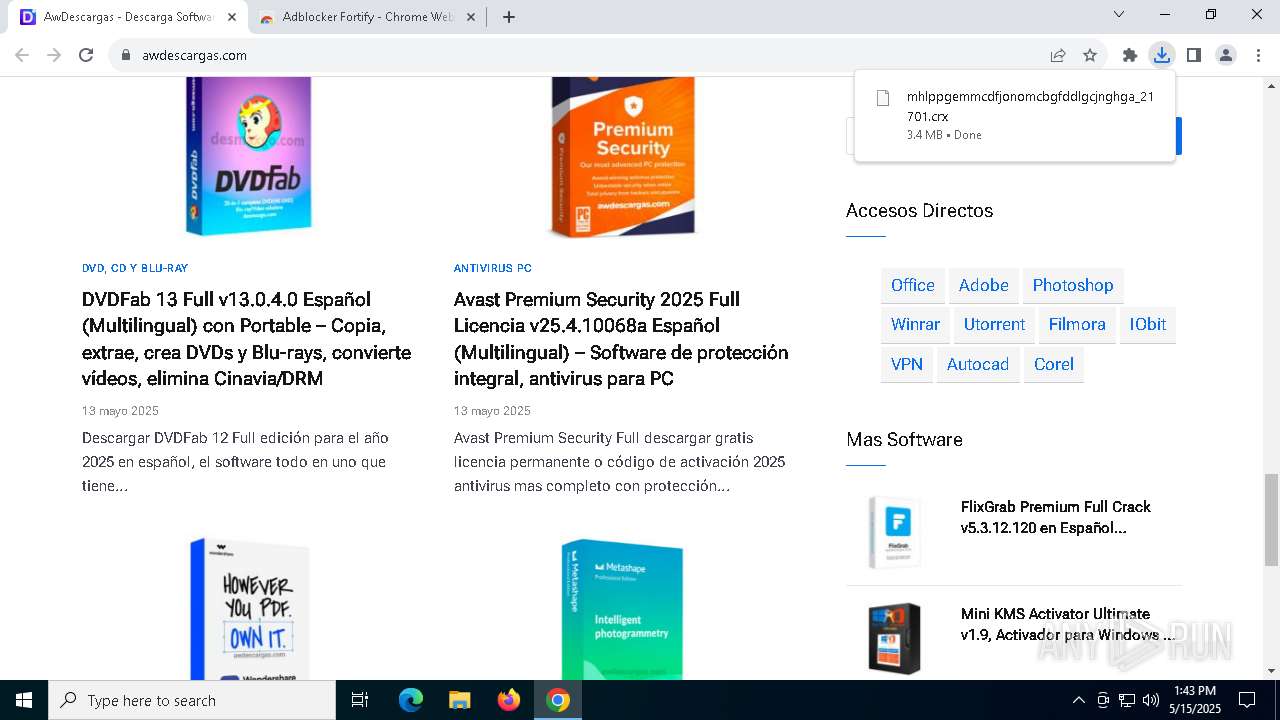
Task: Open a new browser tab
Action: coord(508,17)
